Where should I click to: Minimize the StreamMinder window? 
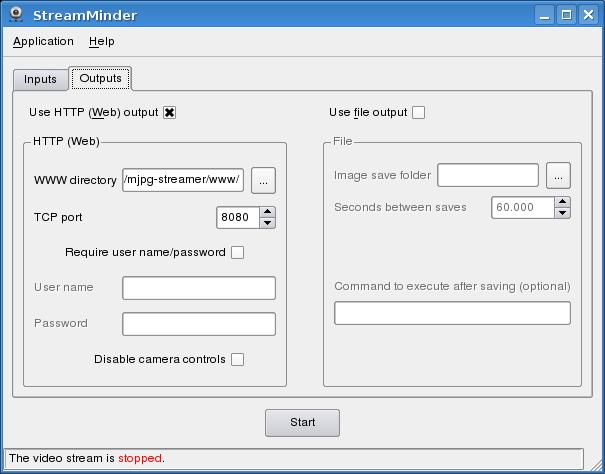click(x=544, y=15)
